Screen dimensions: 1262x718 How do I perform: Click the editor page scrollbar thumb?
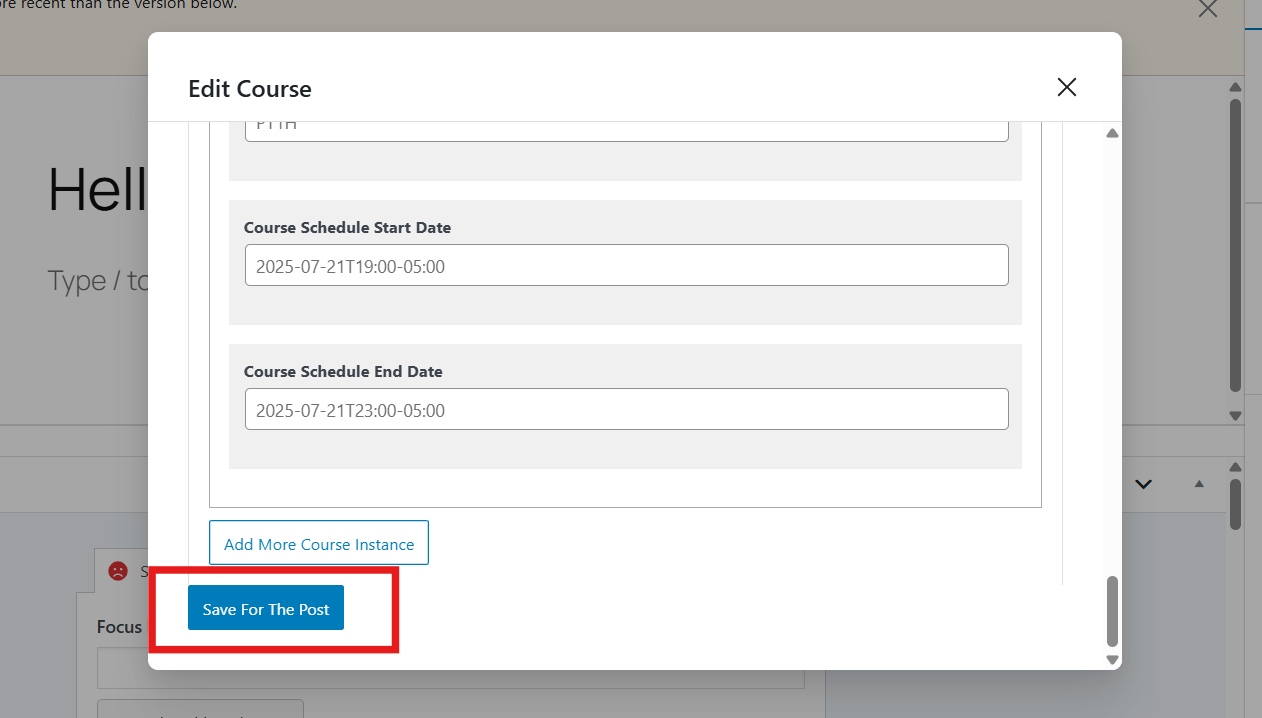coord(1235,245)
